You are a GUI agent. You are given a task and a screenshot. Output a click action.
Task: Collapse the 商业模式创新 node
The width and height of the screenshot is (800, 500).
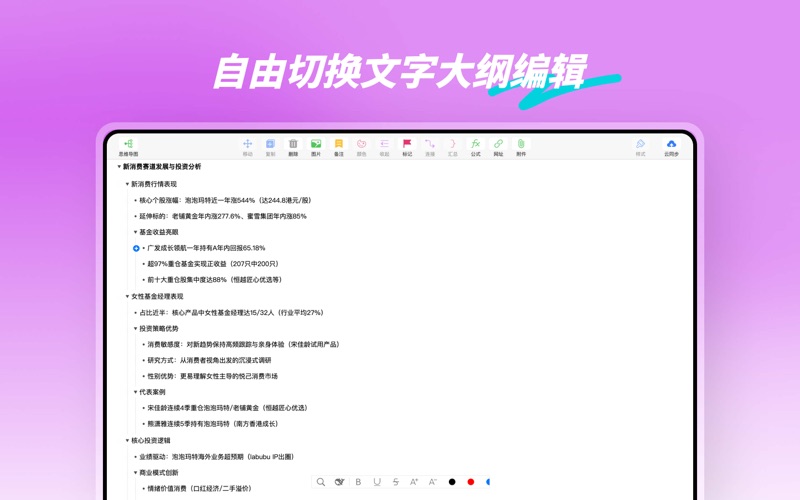pos(135,473)
